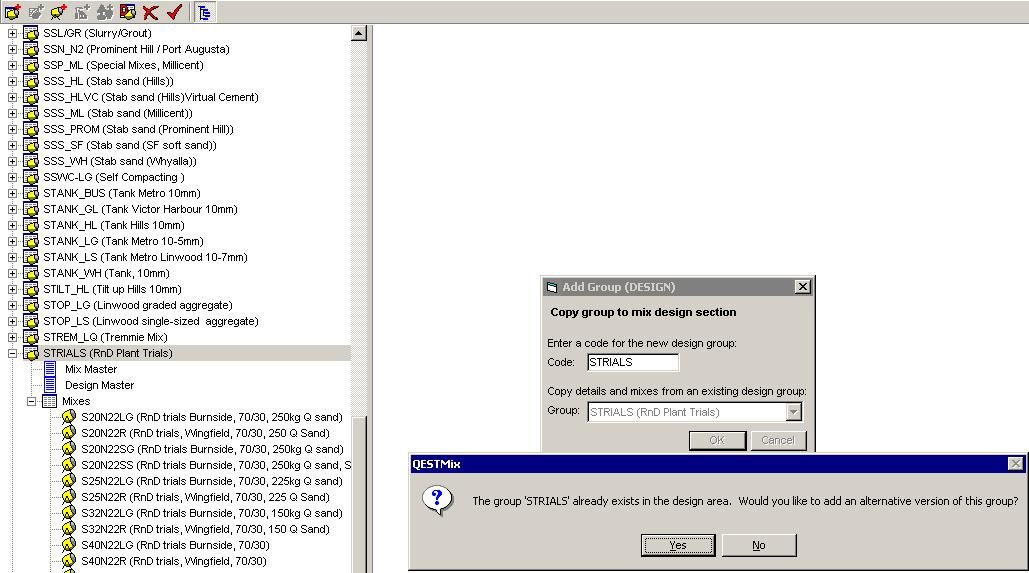The height and width of the screenshot is (573, 1029).
Task: Click the add mix icon with yellow mixer
Action: 58,12
